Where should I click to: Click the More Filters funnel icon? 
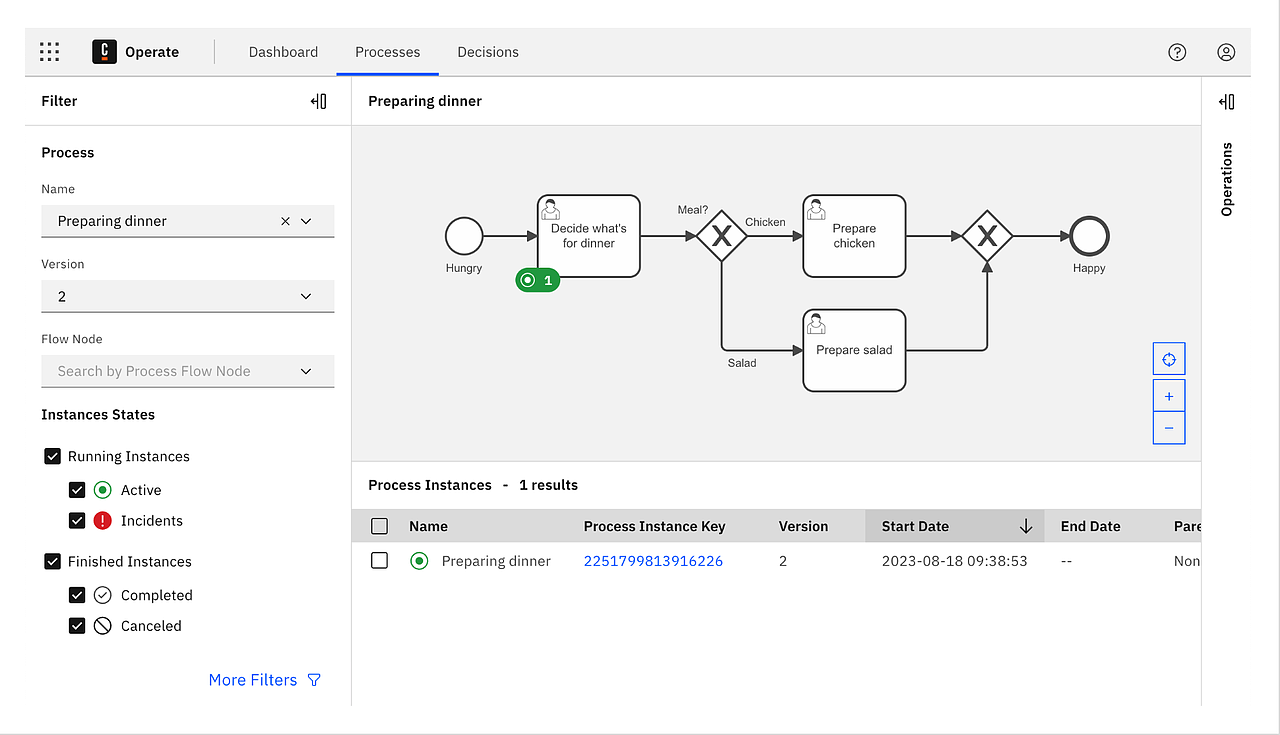point(314,680)
